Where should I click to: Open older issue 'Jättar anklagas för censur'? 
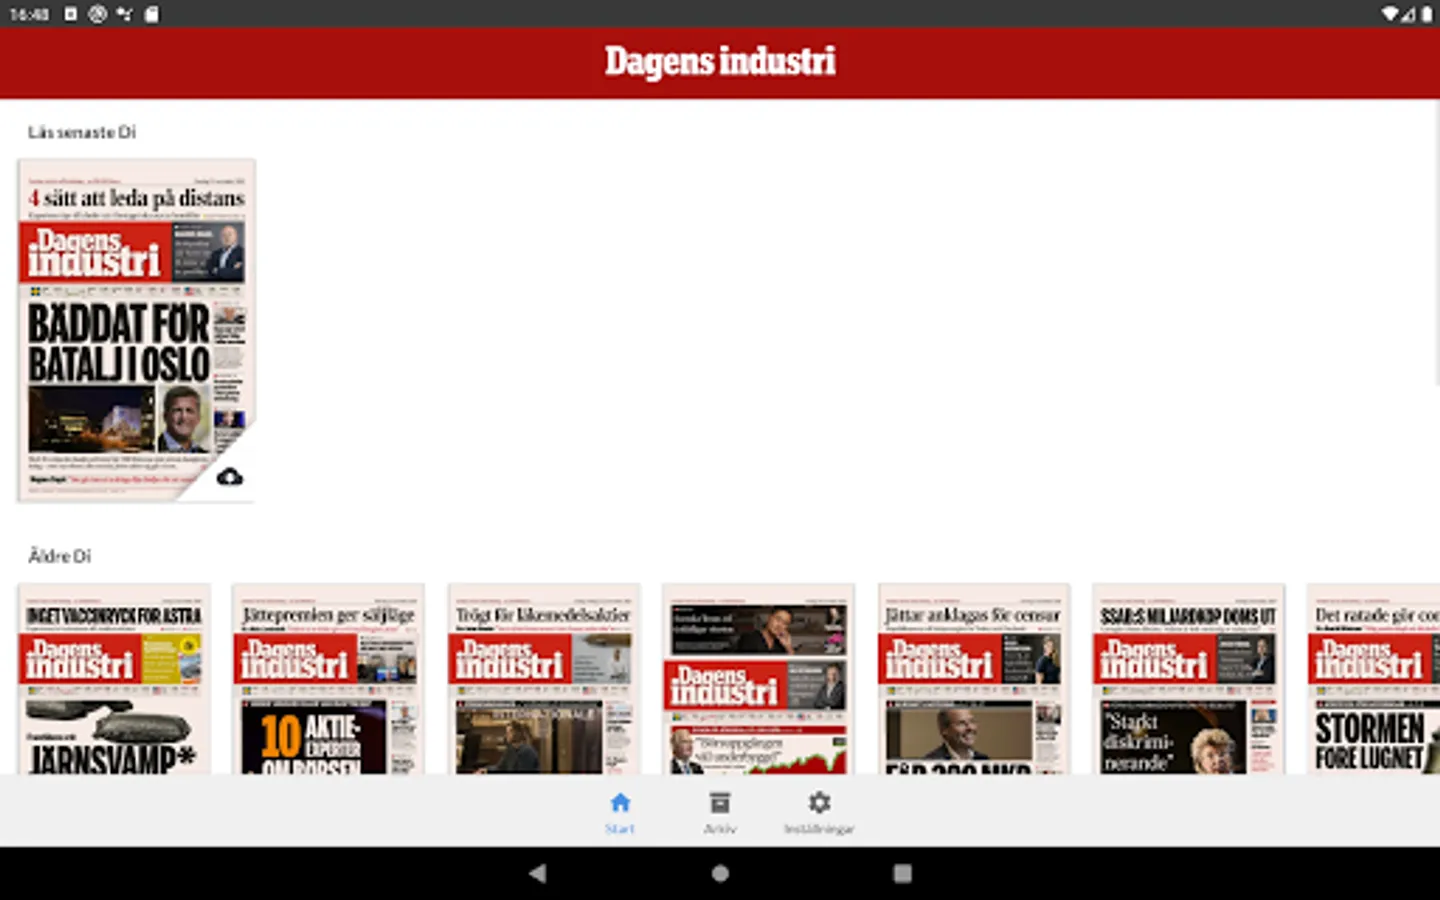pyautogui.click(x=974, y=679)
